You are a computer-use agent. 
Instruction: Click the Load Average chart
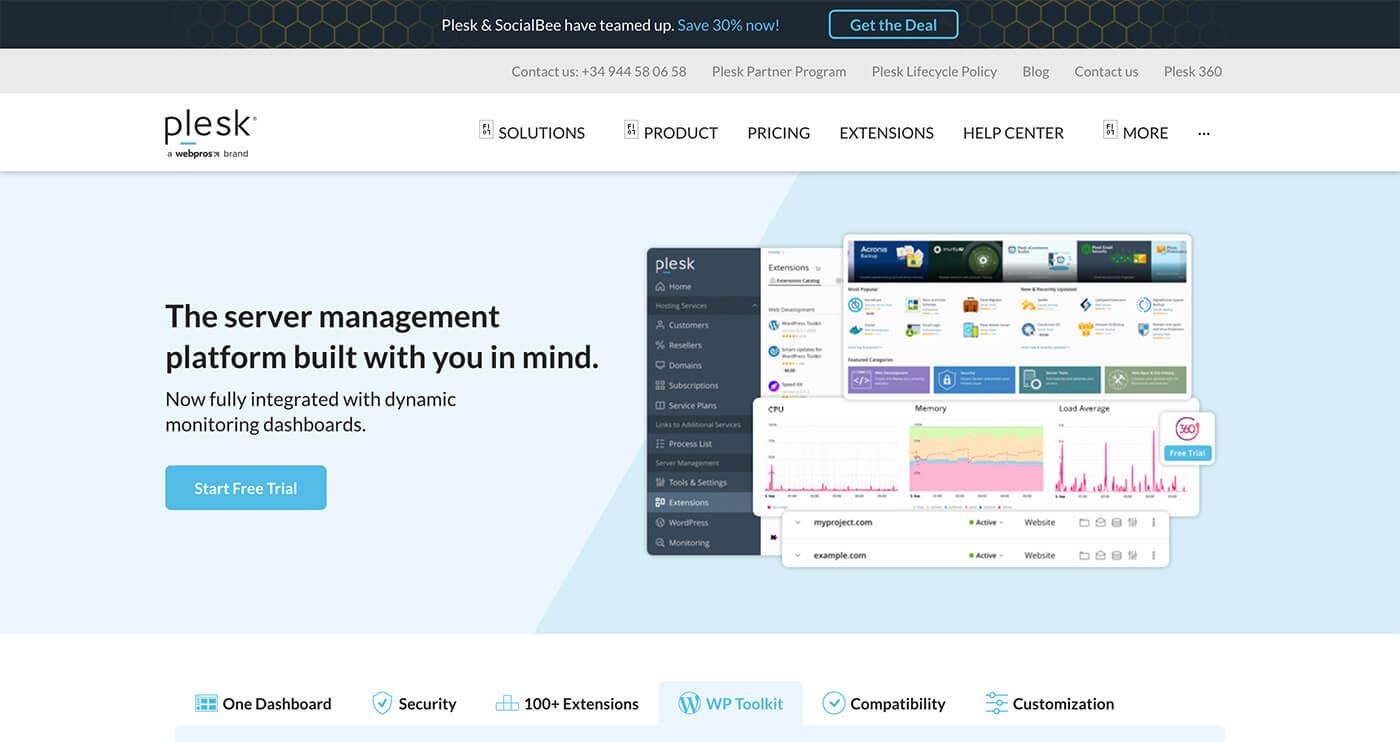tap(1122, 458)
